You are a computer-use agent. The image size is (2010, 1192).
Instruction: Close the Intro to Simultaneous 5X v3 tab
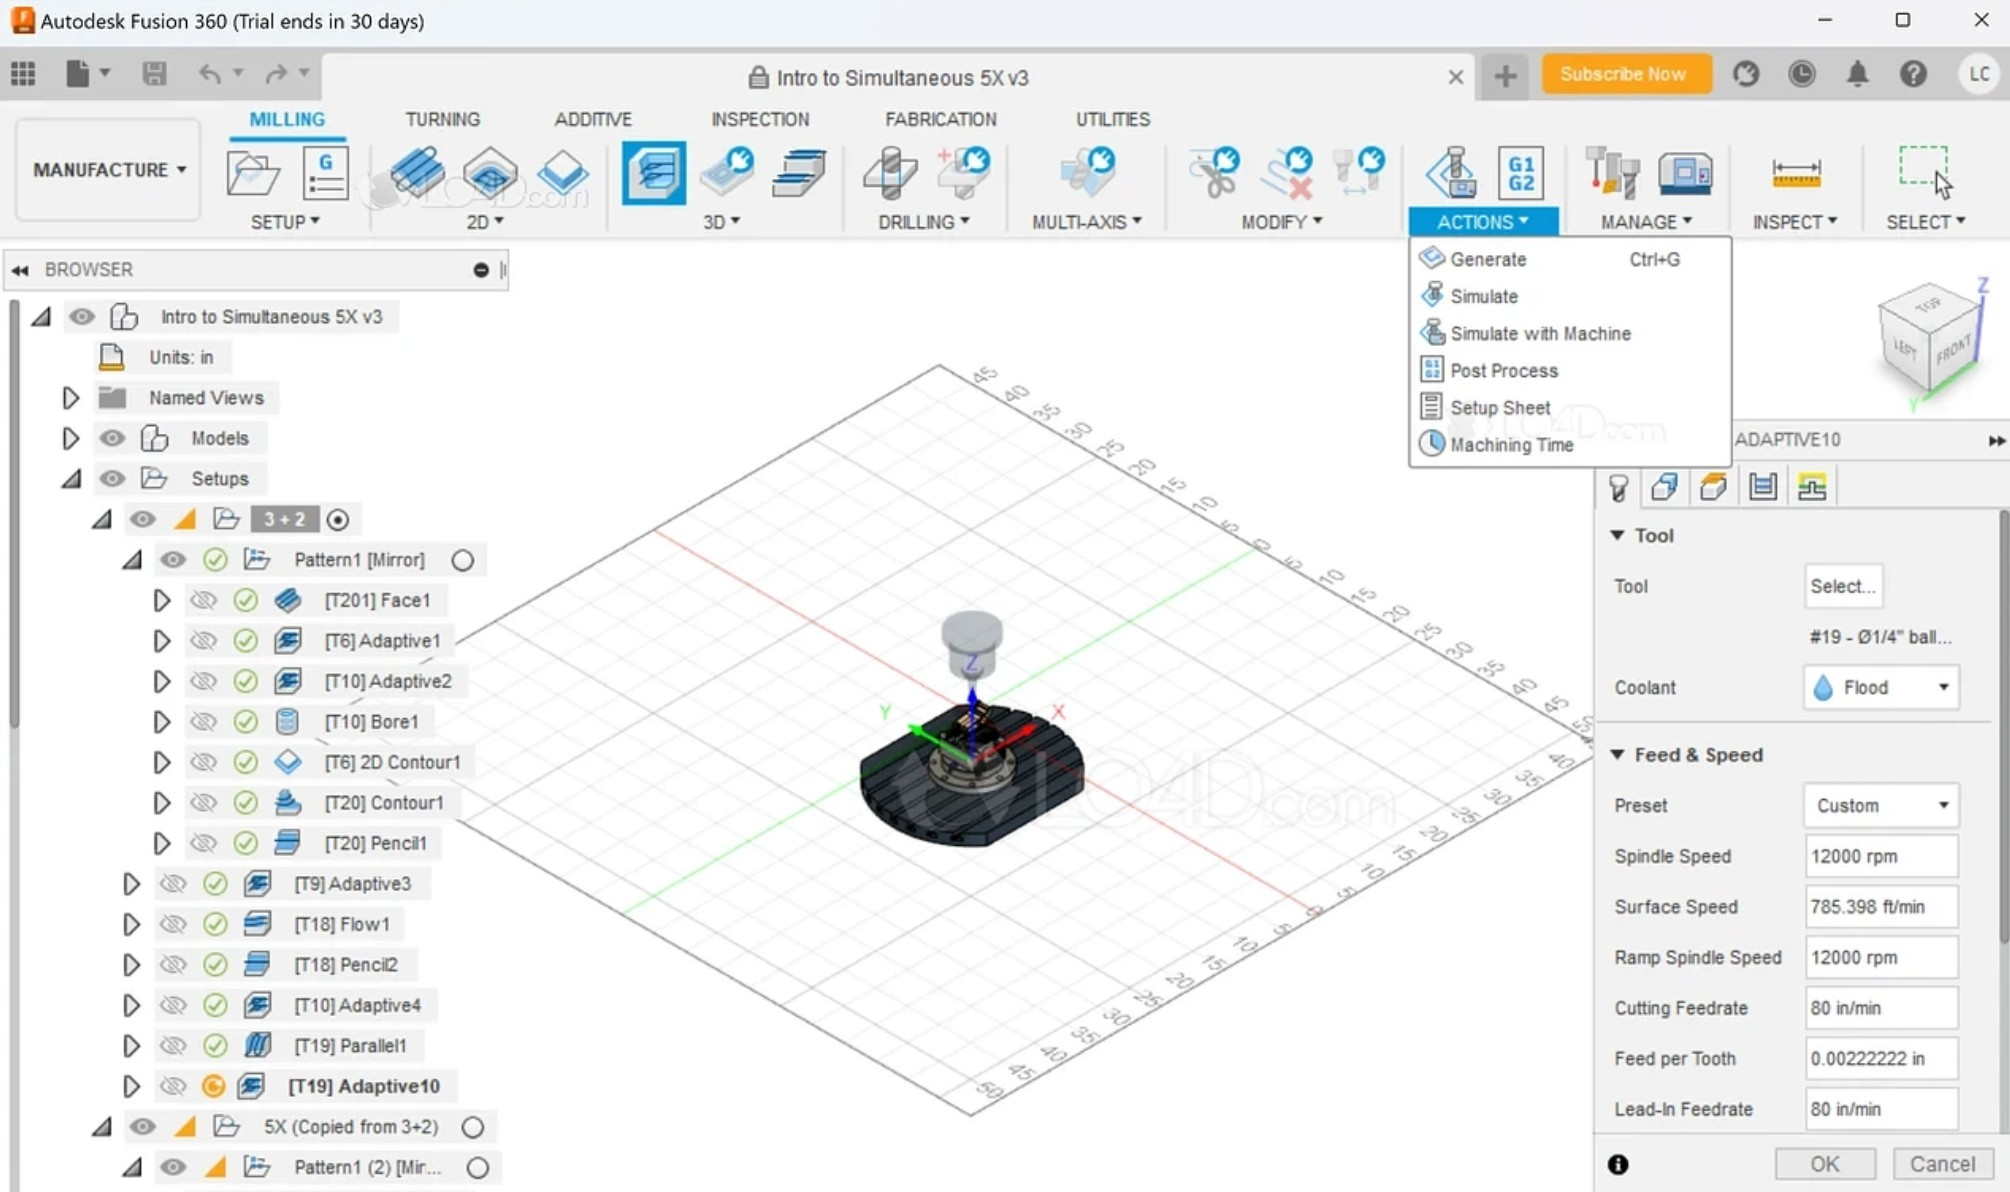coord(1456,77)
